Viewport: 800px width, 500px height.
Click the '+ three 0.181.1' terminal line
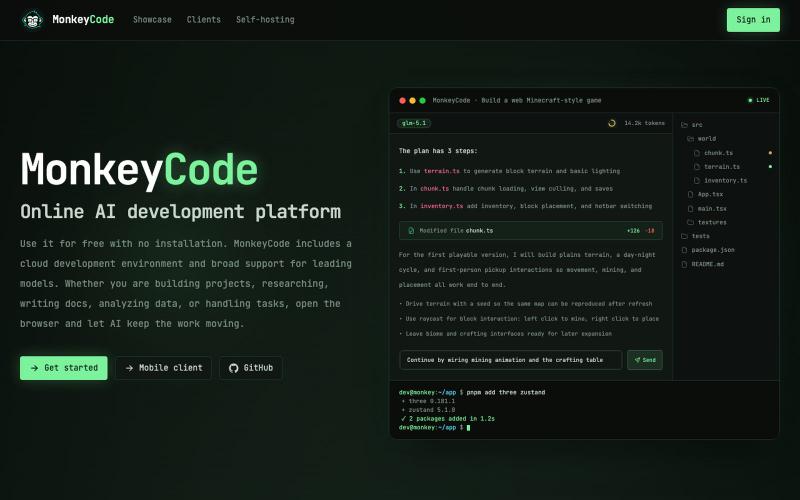(428, 401)
